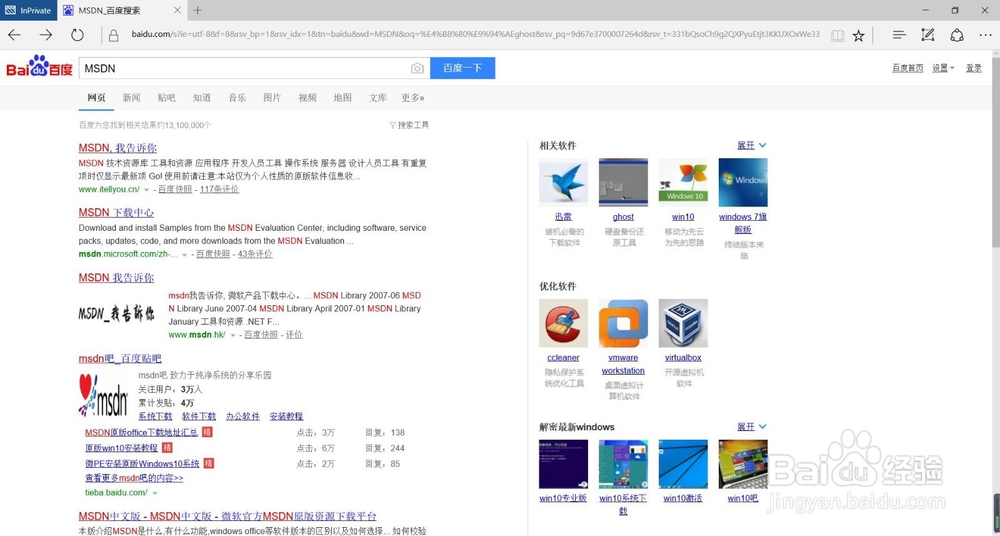The image size is (1000, 536).
Task: Open MSDN原版office下载地址汇总 thread
Action: point(142,433)
